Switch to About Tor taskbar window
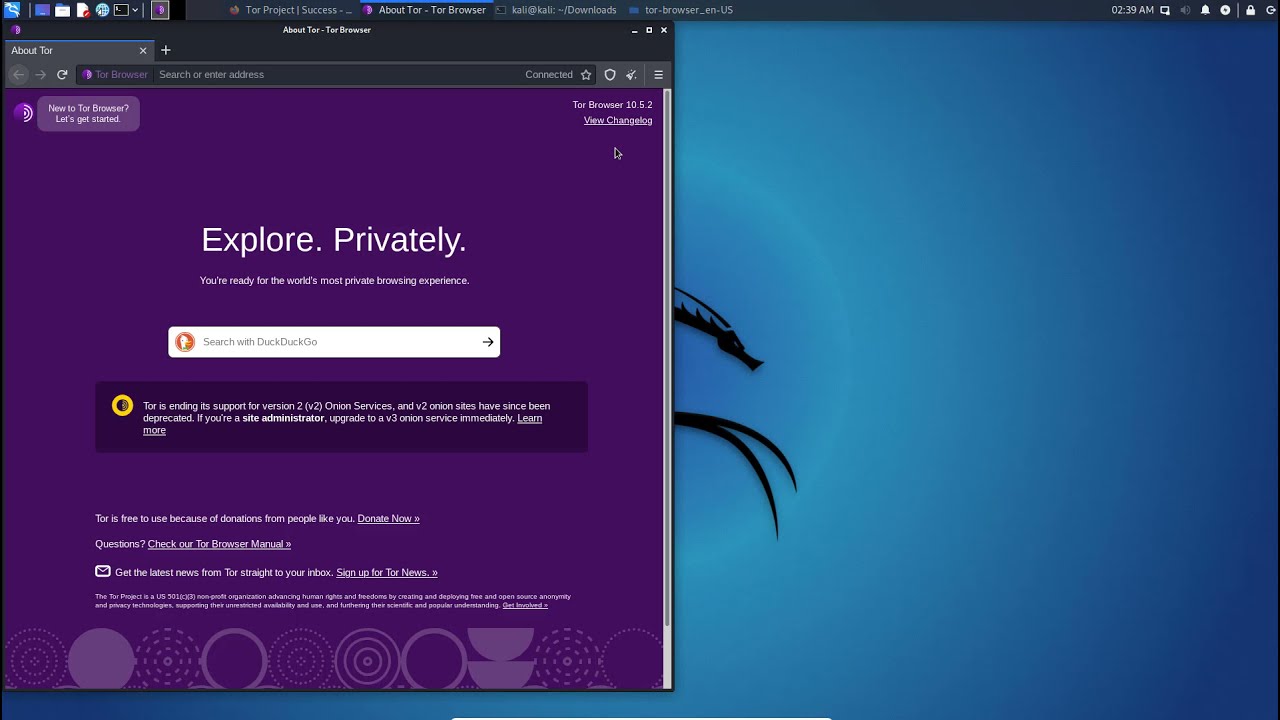This screenshot has width=1280, height=720. point(425,10)
